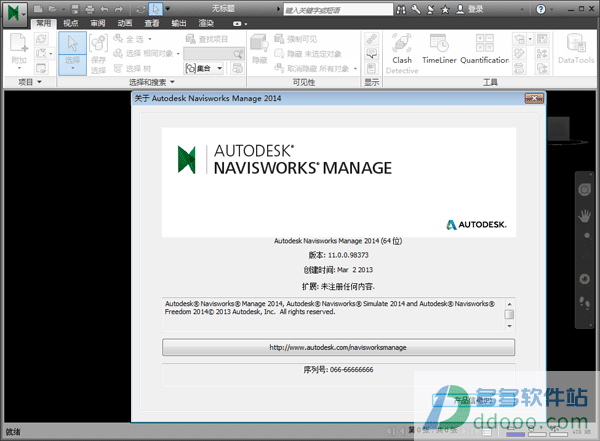Click the http://www.autodesk.com/navisworksmanage link button
Screen dimensions: 600x441
tap(338, 347)
